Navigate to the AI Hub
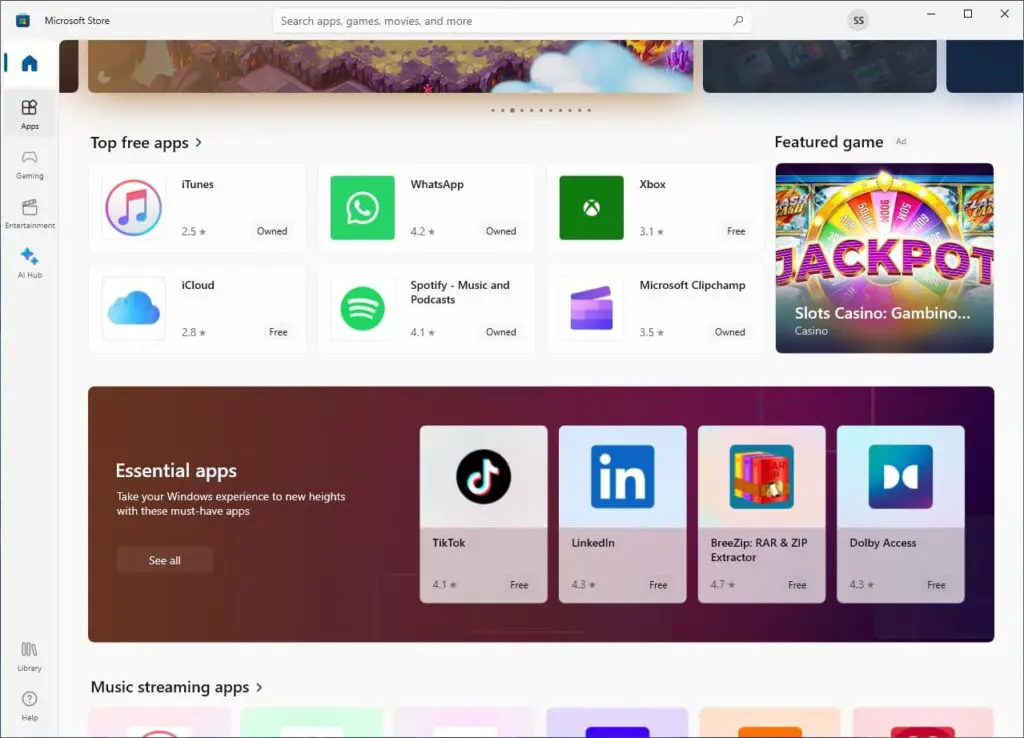 [x=29, y=260]
